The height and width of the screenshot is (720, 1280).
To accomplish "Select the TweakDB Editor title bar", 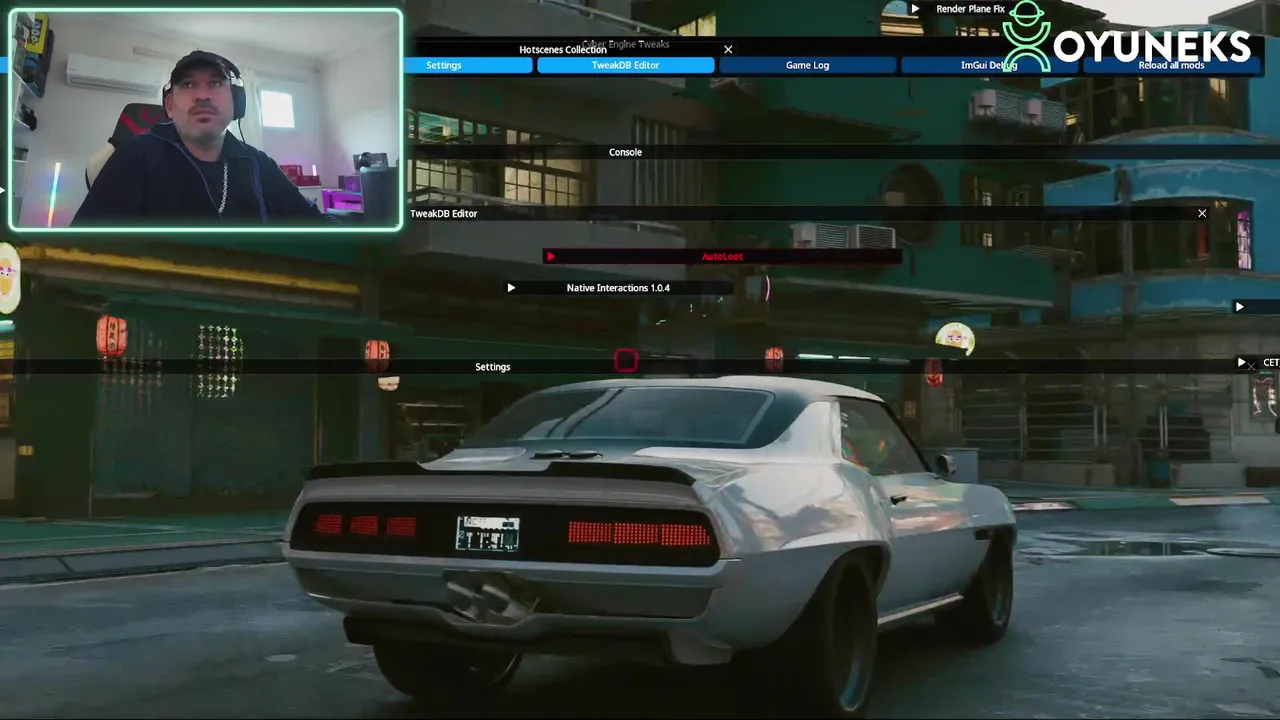I will tap(808, 213).
